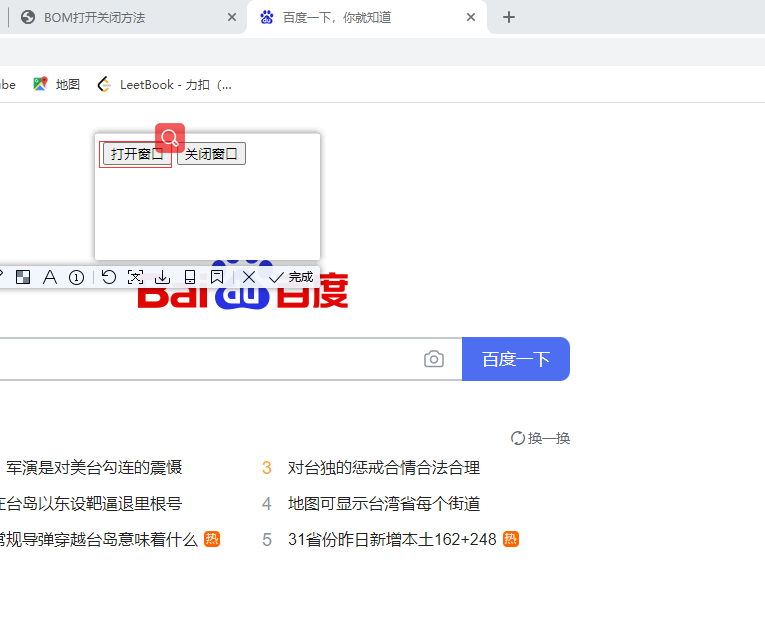Refresh hot list with 换一换
Viewport: 765px width, 625px height.
click(x=540, y=438)
